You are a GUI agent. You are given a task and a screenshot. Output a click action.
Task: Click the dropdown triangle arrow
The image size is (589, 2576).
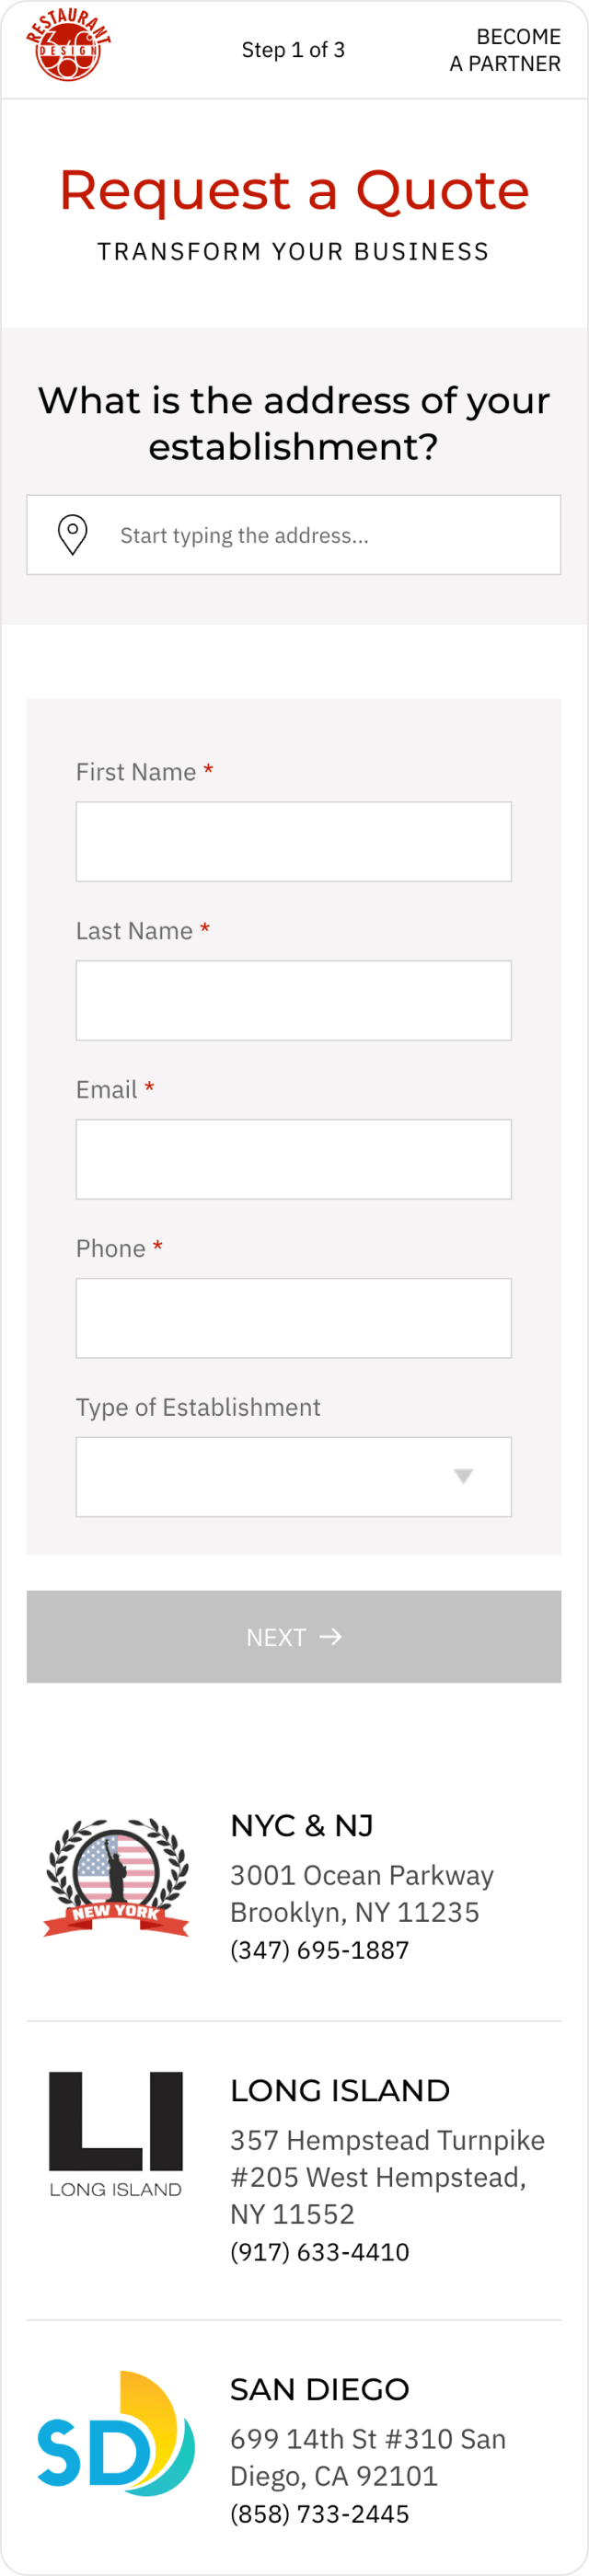463,1477
